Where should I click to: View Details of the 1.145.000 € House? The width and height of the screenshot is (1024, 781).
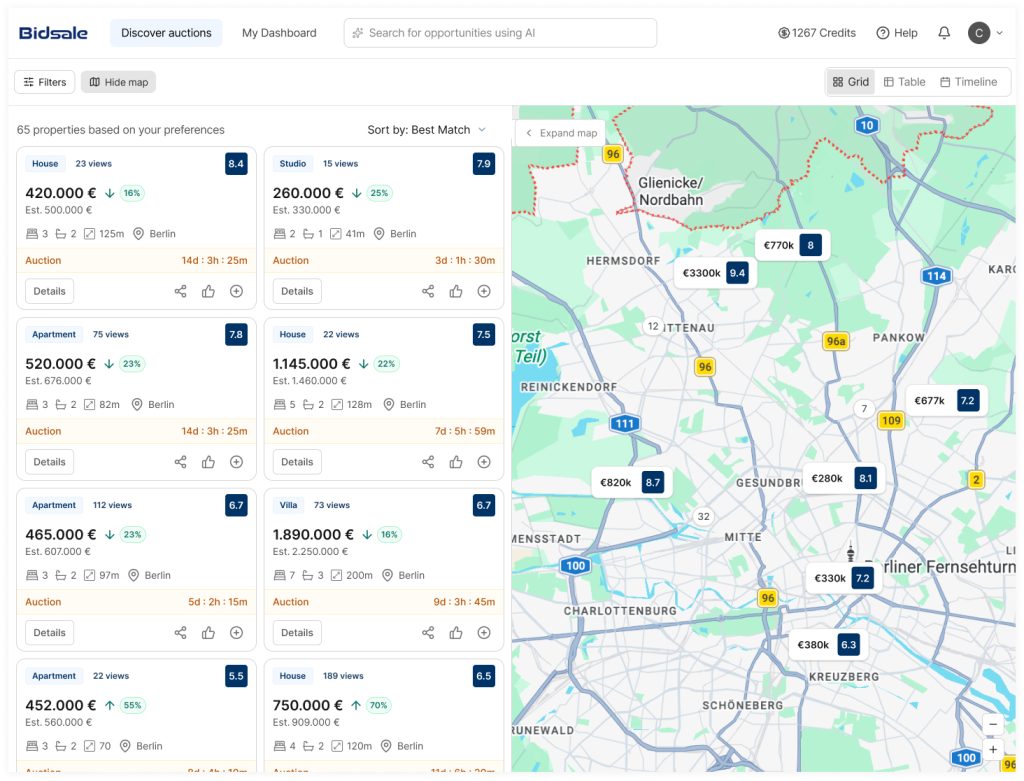pyautogui.click(x=297, y=462)
